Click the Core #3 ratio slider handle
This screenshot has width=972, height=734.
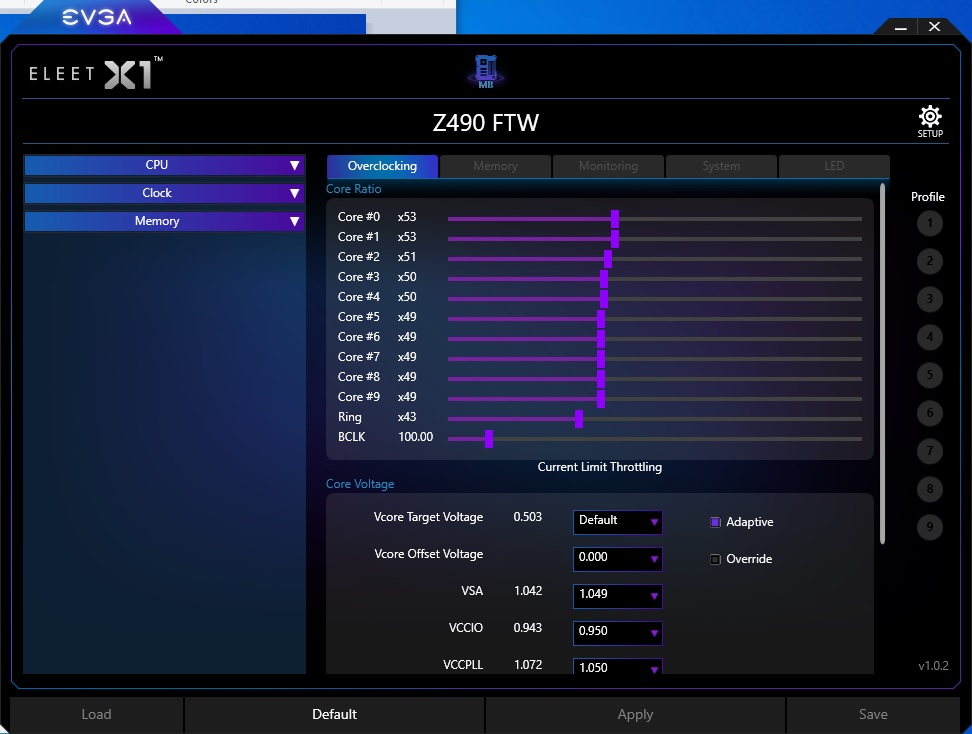coord(604,279)
